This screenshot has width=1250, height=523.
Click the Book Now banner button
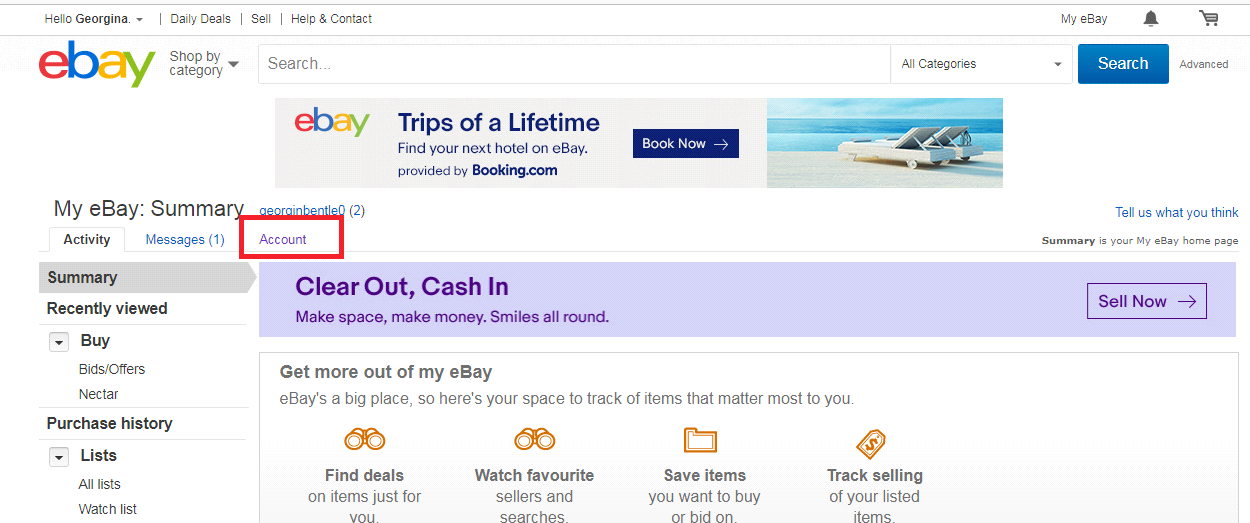coord(685,144)
